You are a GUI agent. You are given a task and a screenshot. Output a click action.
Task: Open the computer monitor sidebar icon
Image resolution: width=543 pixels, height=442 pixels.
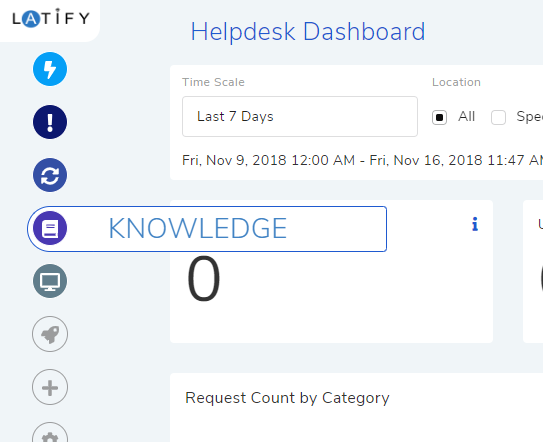tap(50, 281)
